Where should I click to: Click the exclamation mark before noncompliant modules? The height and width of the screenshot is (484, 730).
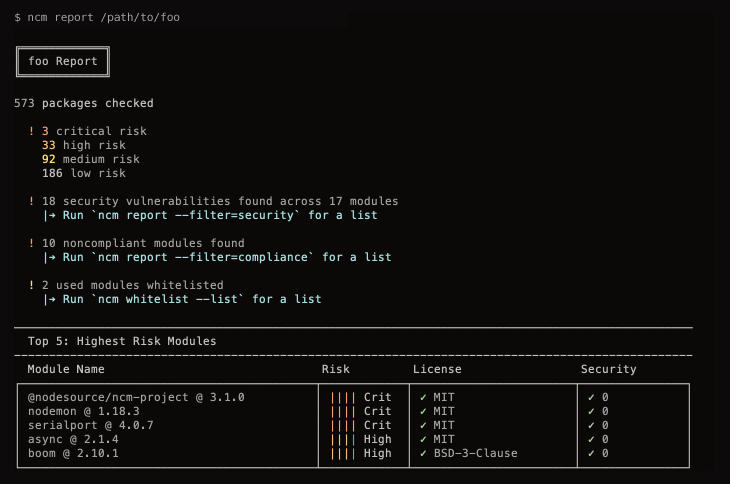click(32, 243)
